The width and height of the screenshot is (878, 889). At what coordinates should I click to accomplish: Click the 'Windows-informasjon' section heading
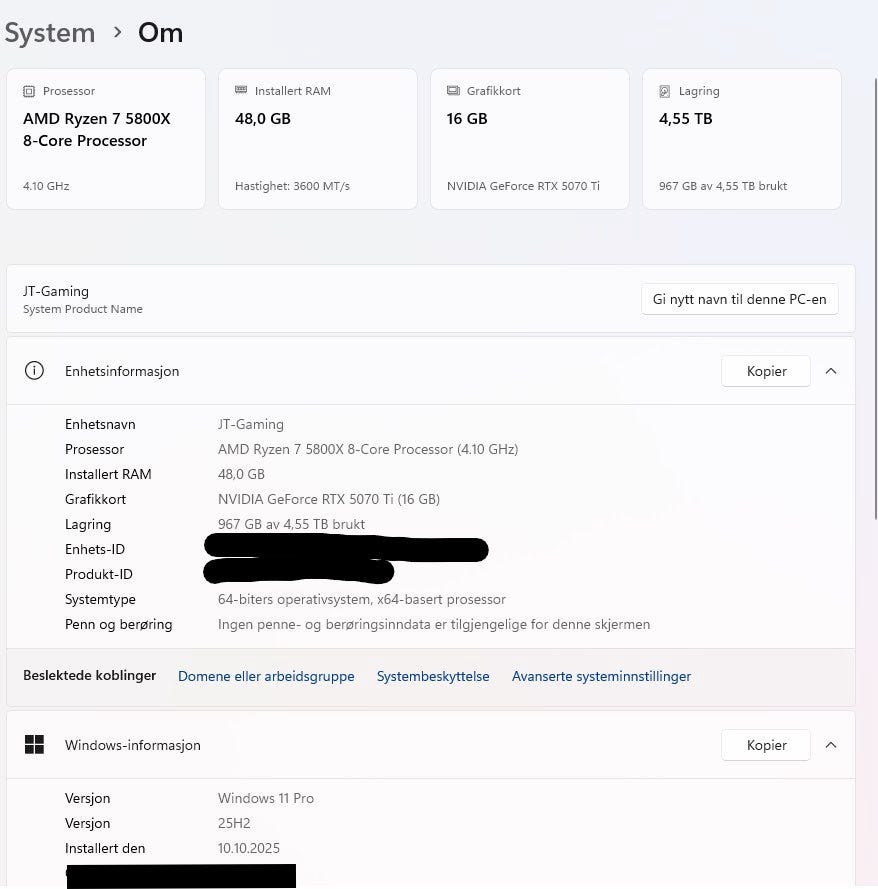point(133,744)
